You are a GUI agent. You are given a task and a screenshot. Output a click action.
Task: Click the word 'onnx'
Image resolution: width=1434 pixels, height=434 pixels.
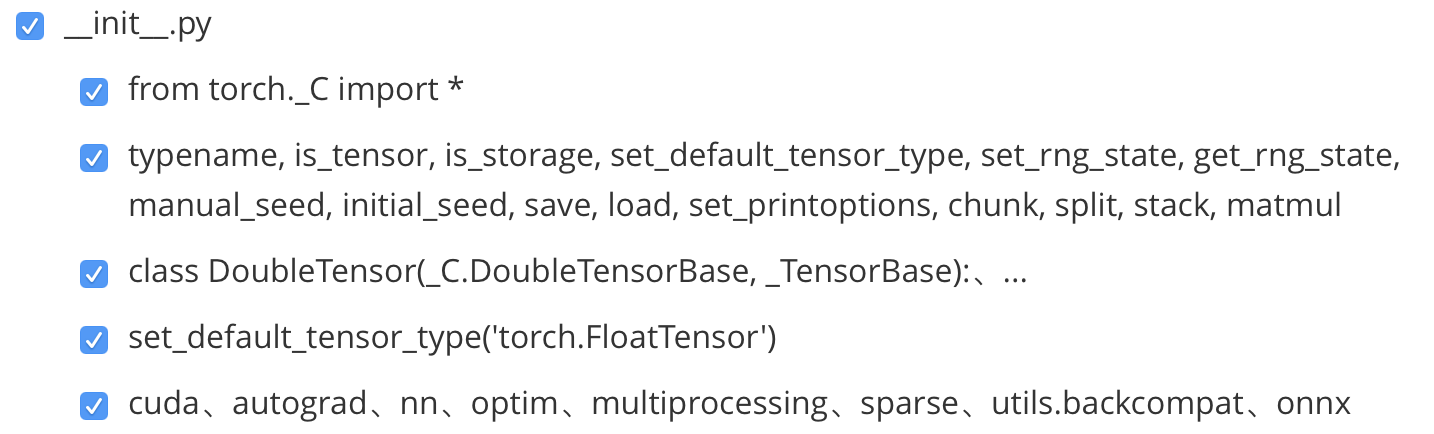click(1314, 404)
